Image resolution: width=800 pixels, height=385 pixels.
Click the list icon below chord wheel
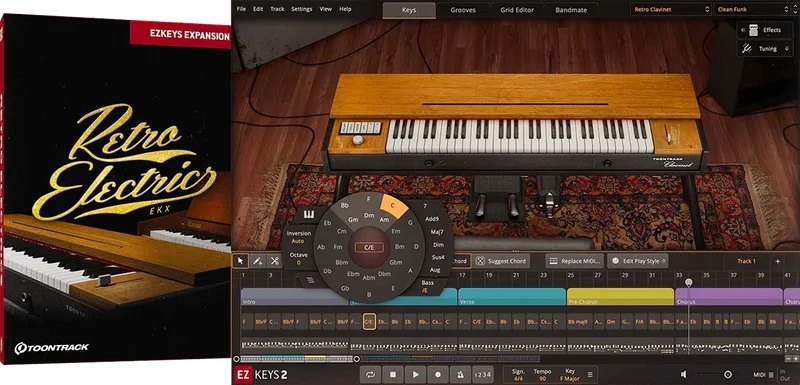coord(310,279)
